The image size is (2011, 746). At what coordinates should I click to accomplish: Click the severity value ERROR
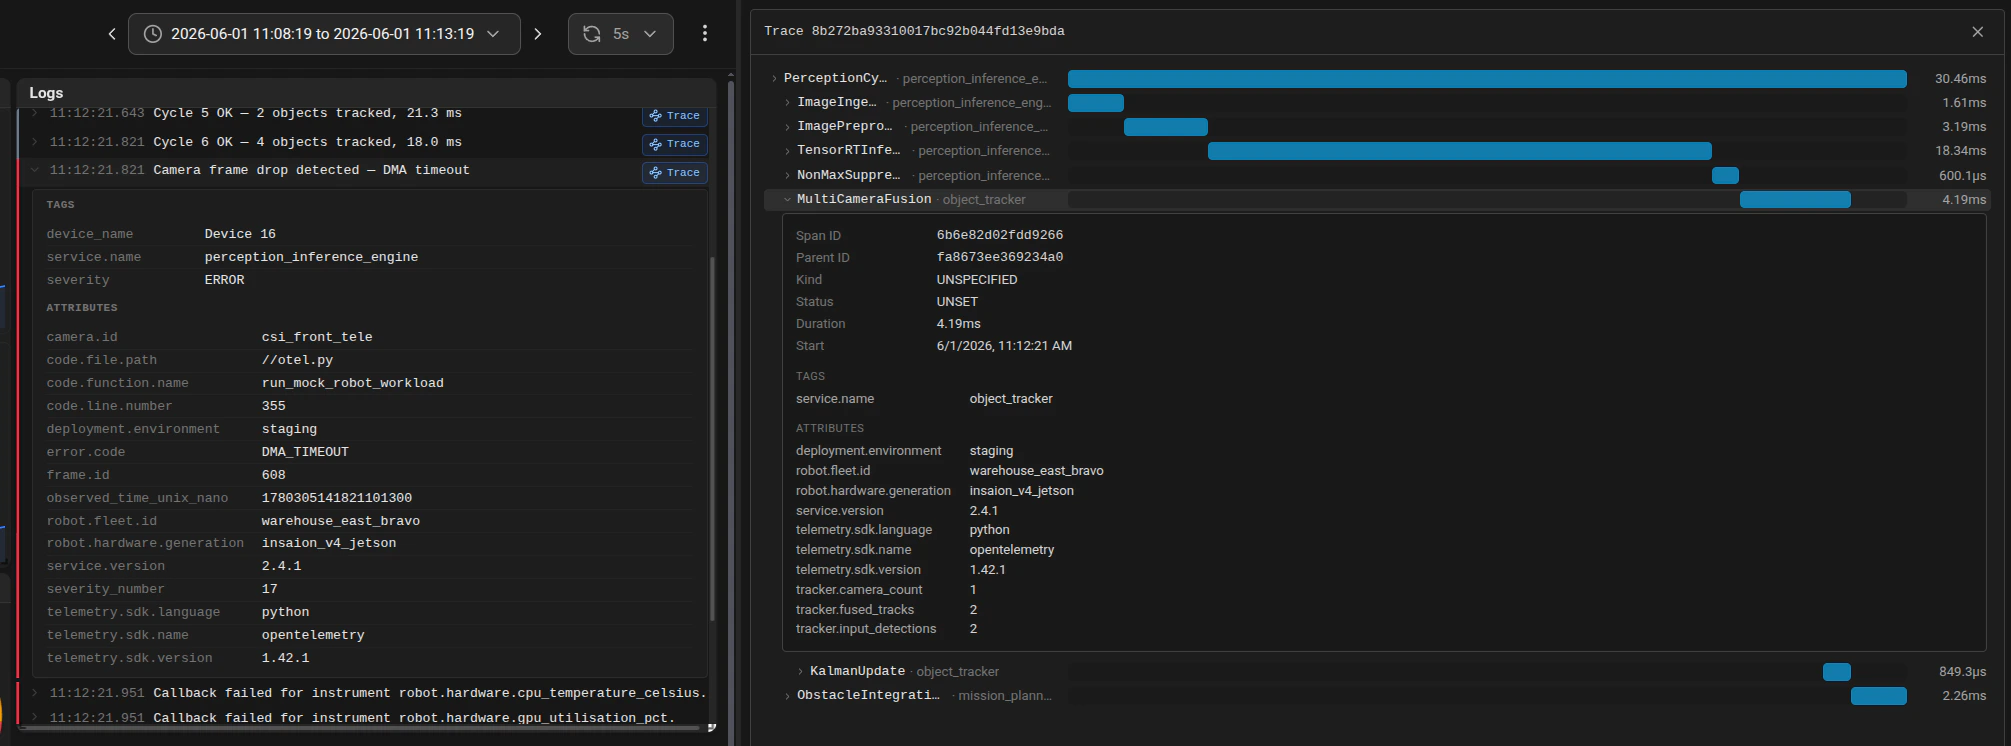(224, 280)
